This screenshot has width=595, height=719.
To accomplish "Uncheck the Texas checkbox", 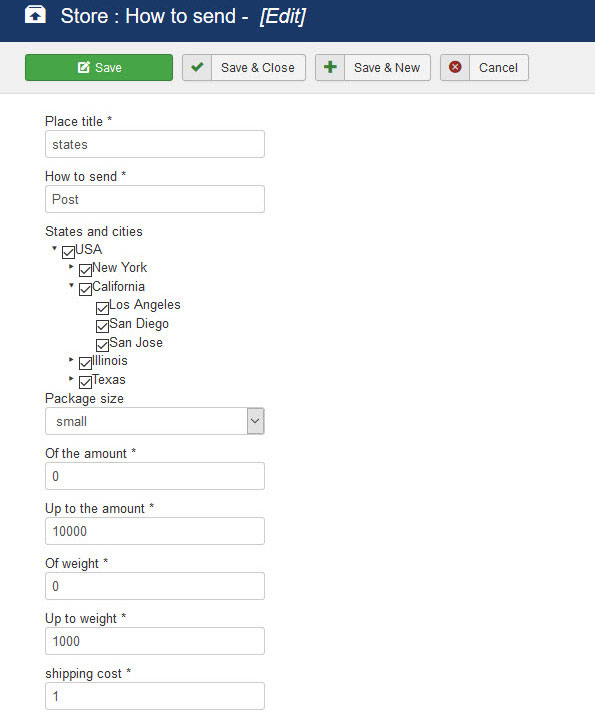I will (86, 382).
